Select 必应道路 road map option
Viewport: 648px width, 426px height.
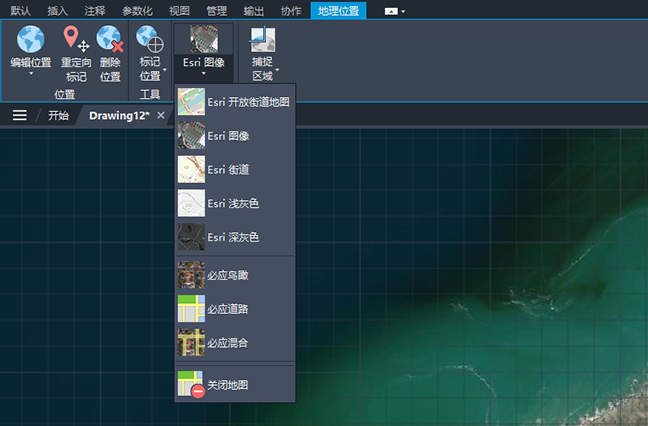click(x=235, y=309)
